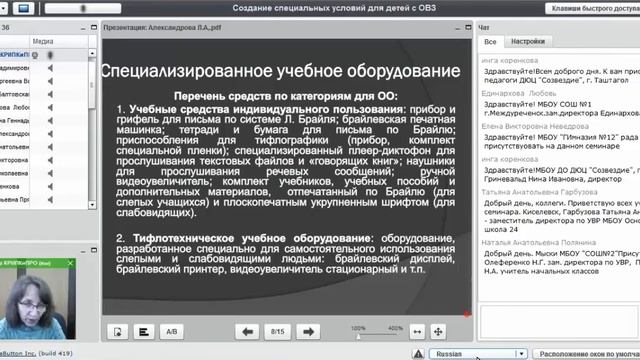640x360 pixels.
Task: Toggle speaker icon for Балтовская user
Action: pyautogui.click(x=50, y=94)
